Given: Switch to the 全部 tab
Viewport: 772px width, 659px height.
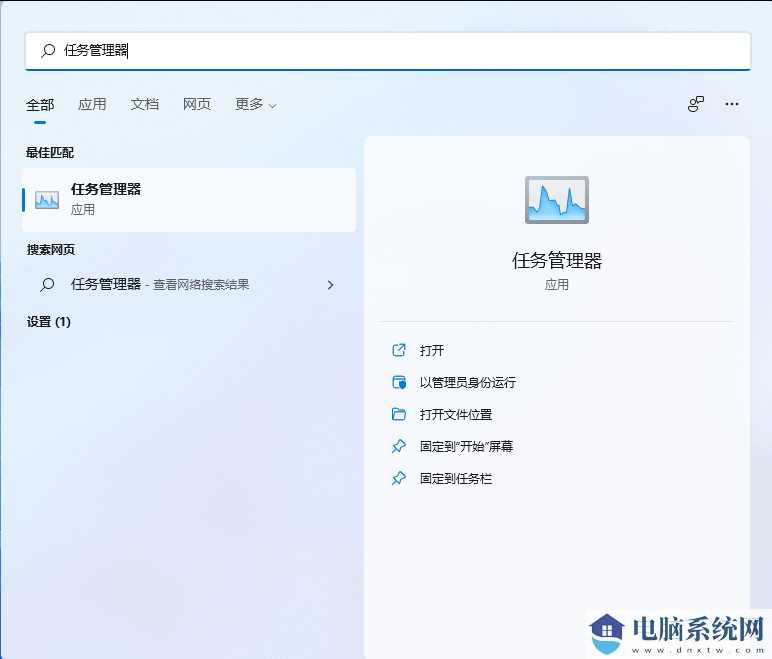Looking at the screenshot, I should coord(40,104).
